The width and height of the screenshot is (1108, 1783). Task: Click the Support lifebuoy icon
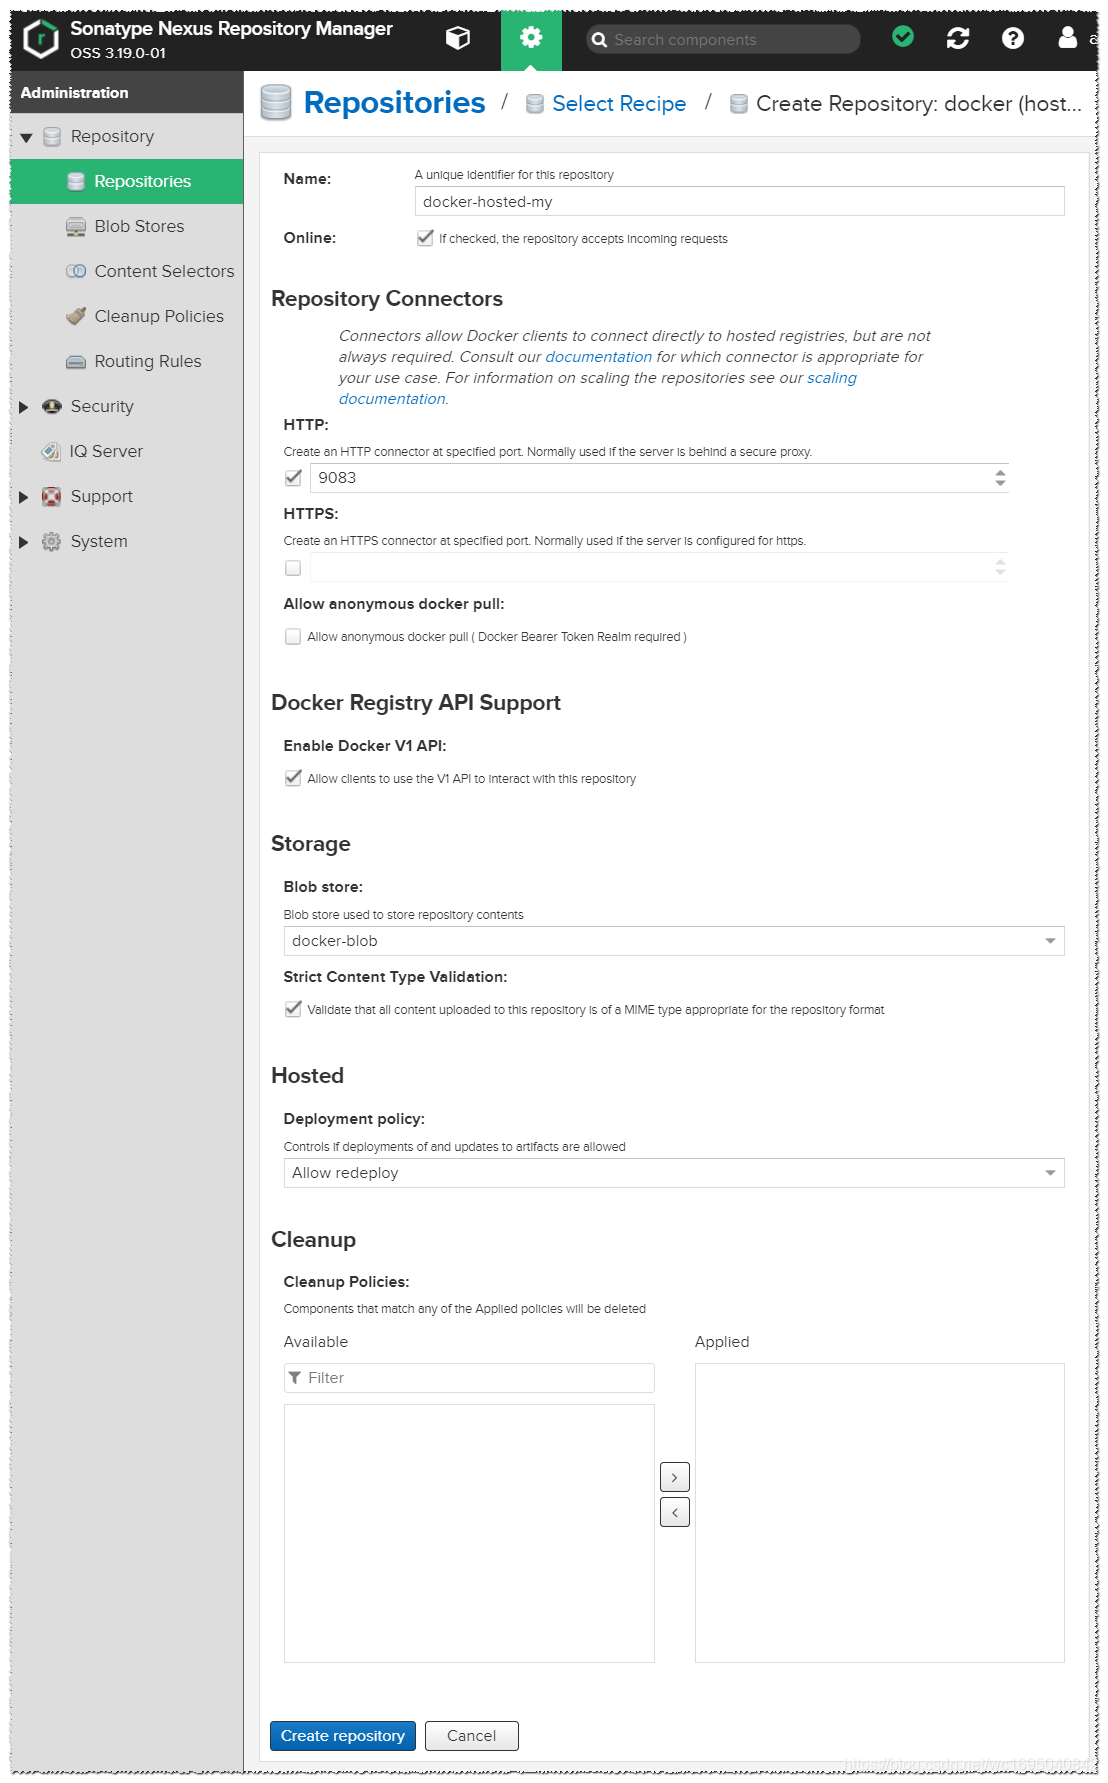pyautogui.click(x=52, y=497)
